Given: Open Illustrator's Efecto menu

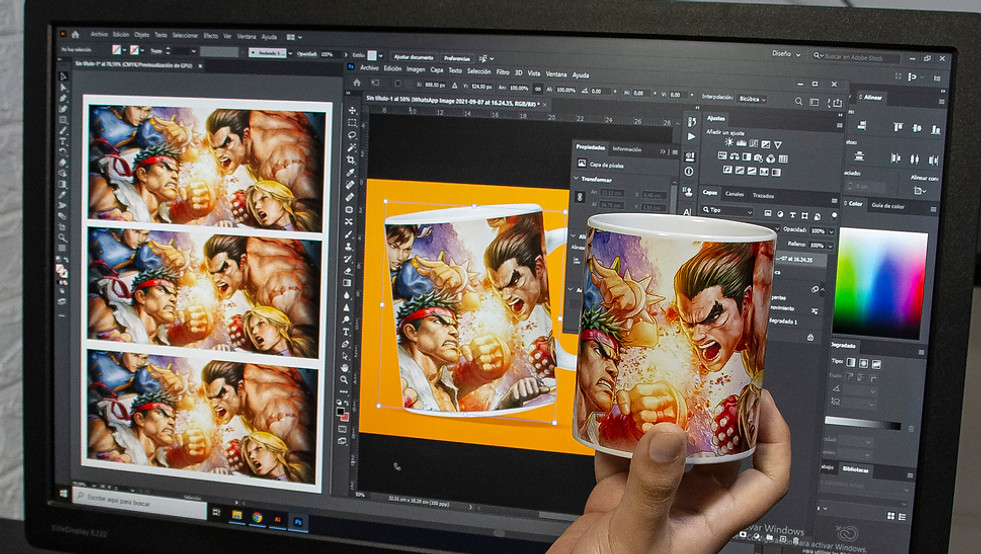Looking at the screenshot, I should [211, 36].
